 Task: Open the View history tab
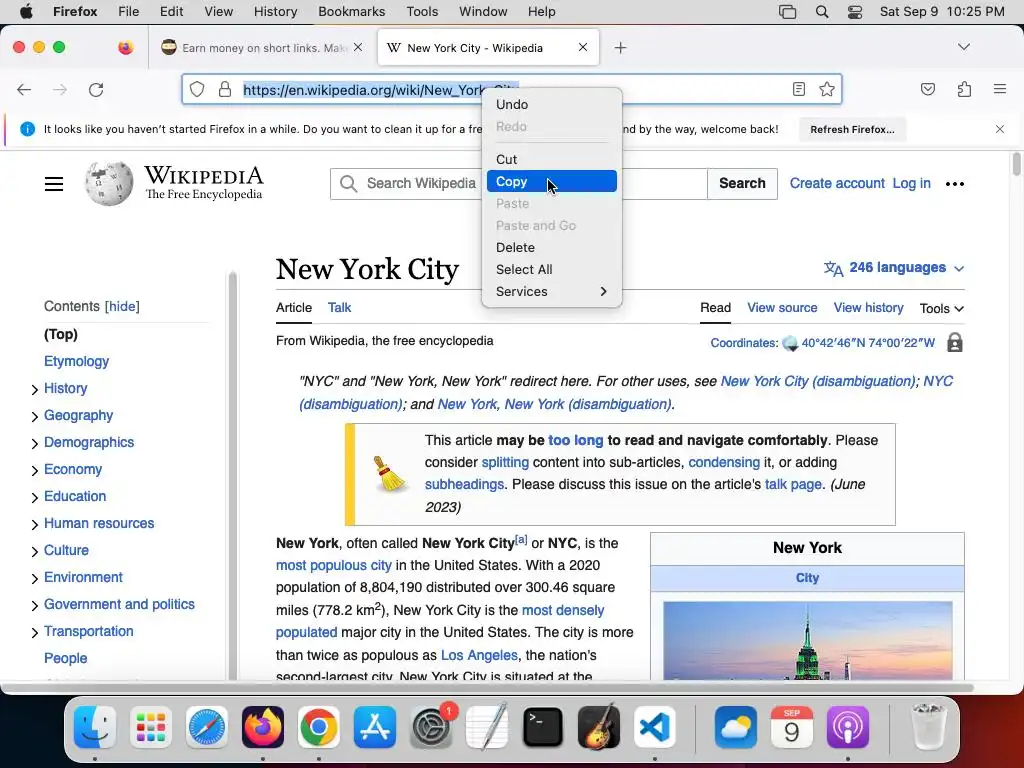pos(869,308)
